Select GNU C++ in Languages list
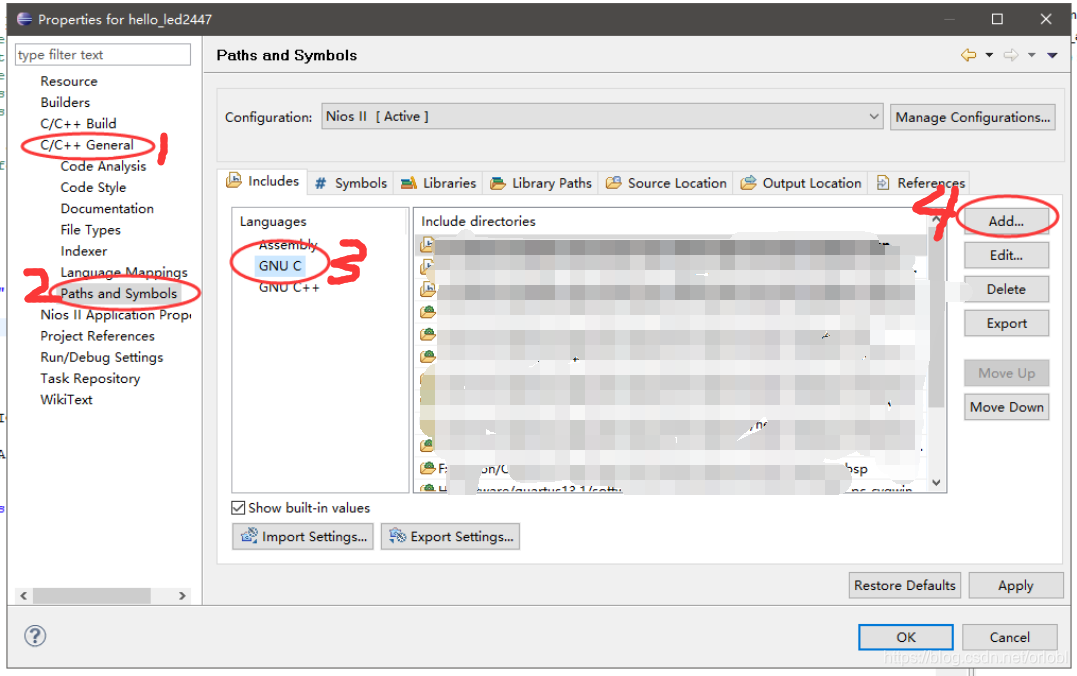Screen dimensions: 1077x676 pos(289,287)
